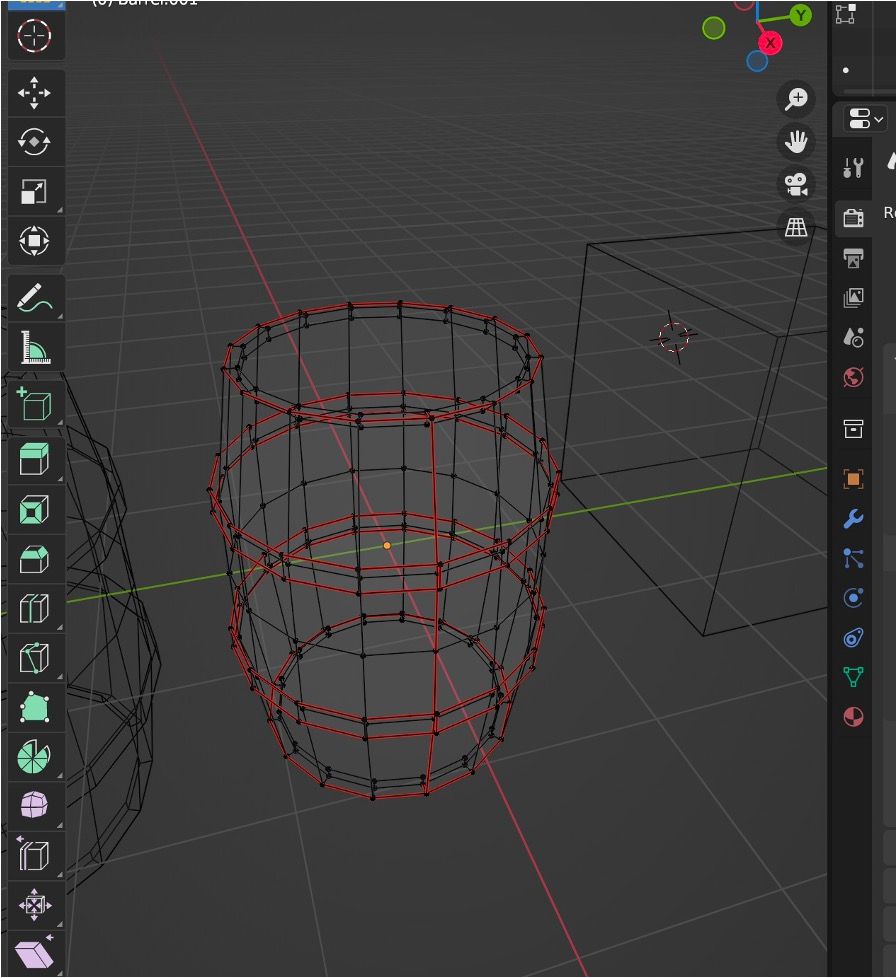Select the Measure tool
The height and width of the screenshot is (978, 896).
click(36, 348)
